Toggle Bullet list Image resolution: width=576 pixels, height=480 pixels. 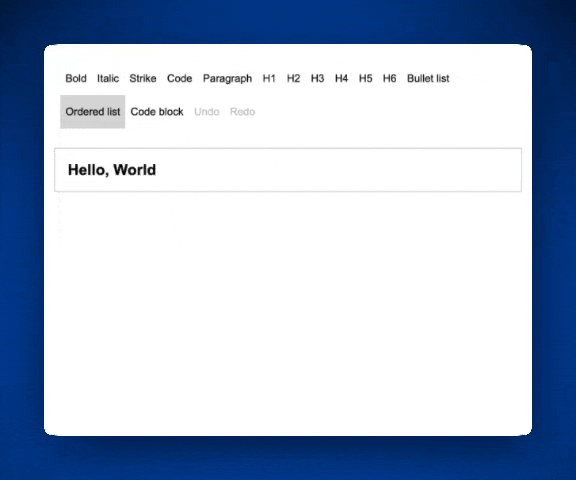[428, 79]
